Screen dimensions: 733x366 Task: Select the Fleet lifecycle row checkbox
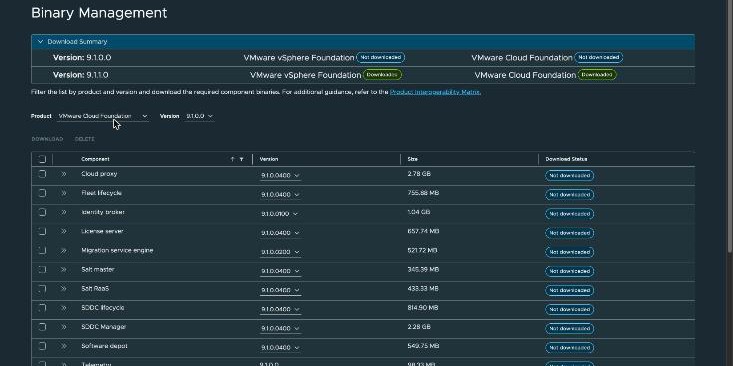coord(42,193)
